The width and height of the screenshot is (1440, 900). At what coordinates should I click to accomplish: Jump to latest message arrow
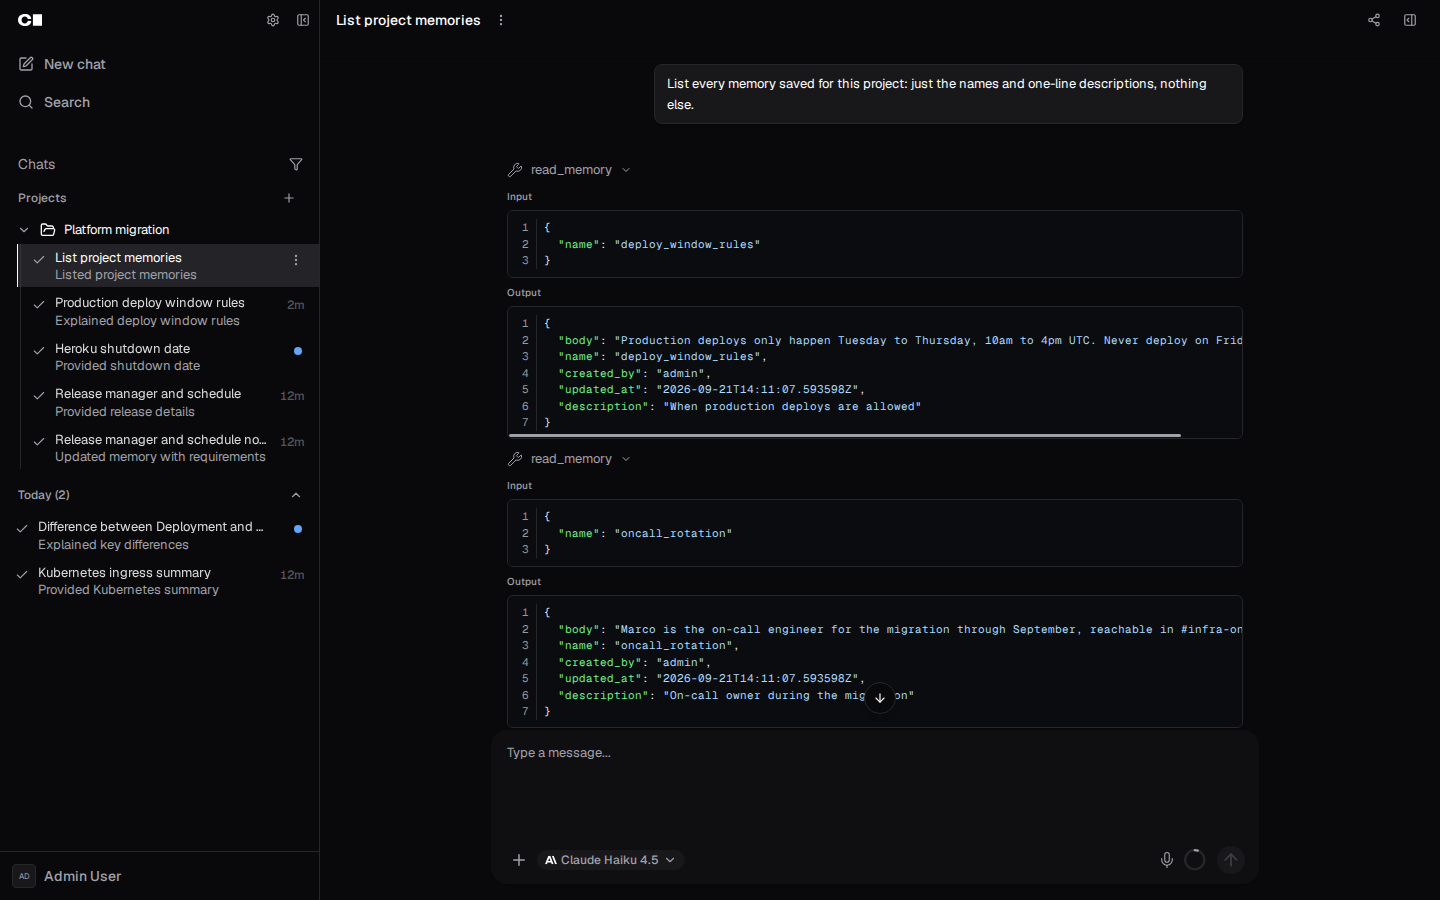click(880, 698)
